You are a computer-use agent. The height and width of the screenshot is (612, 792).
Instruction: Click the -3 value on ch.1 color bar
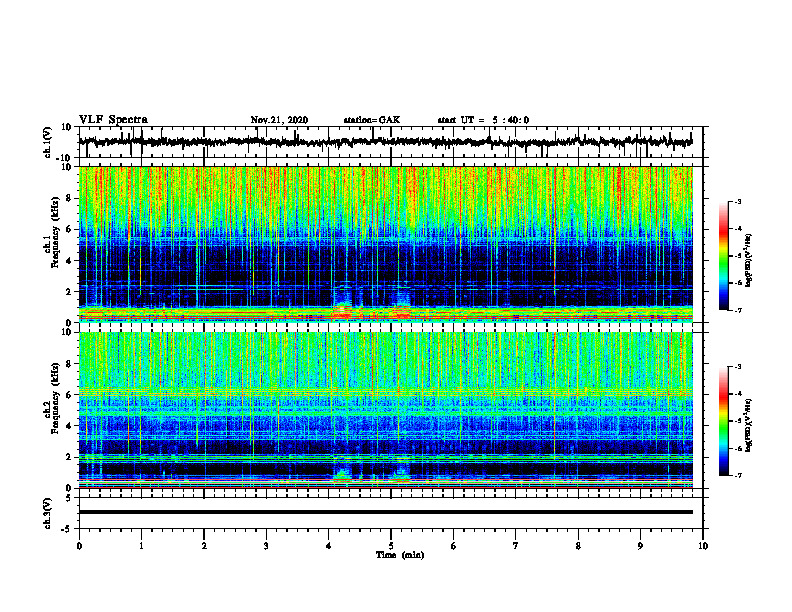[x=737, y=202]
